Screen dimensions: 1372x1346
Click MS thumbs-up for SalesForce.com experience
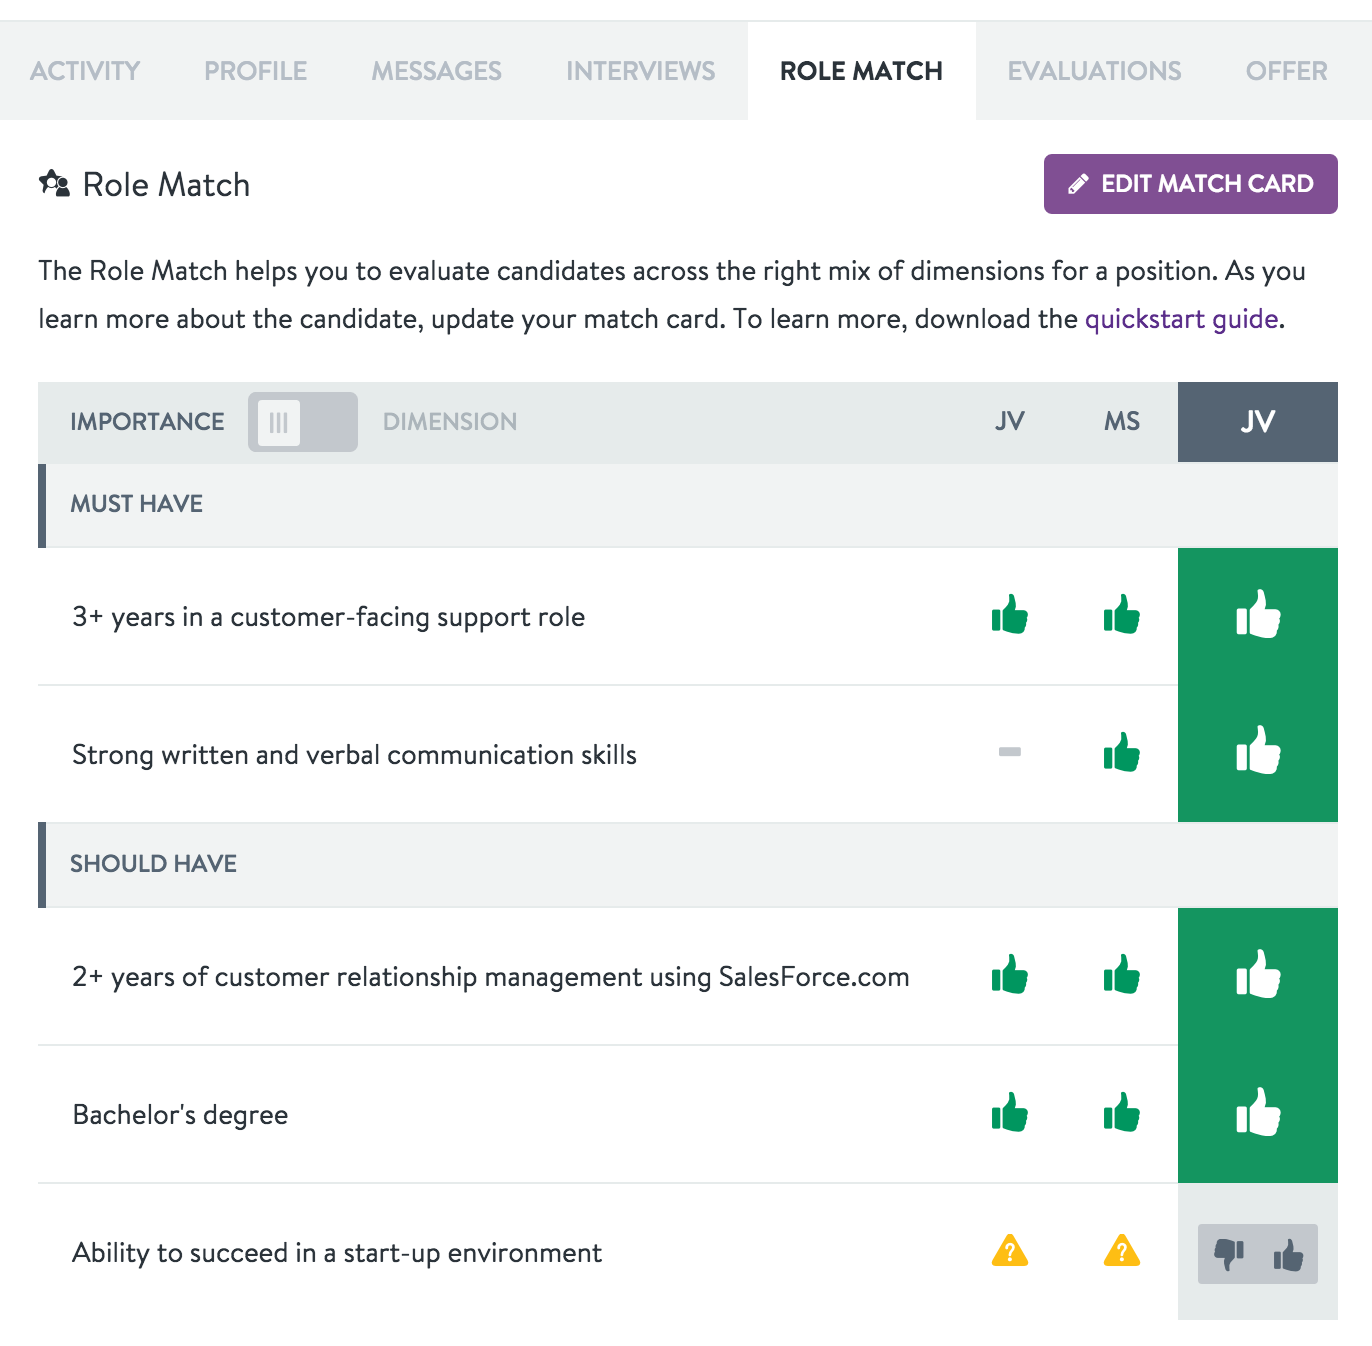(1121, 975)
